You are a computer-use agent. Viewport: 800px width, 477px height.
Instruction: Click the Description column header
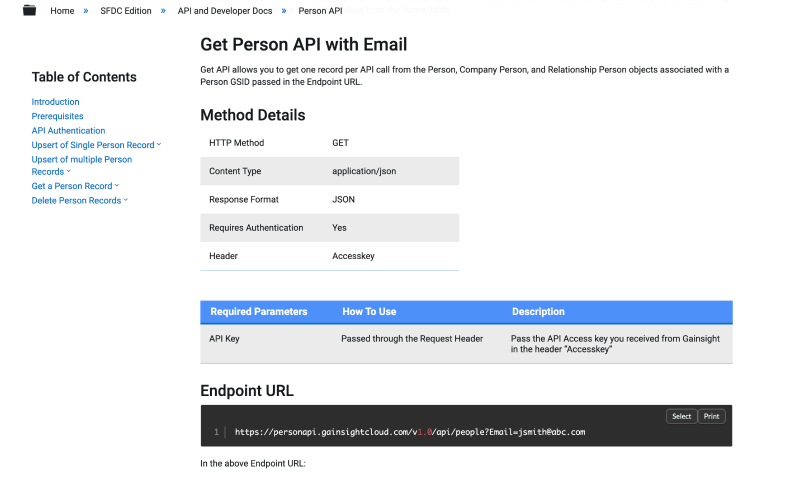(x=538, y=312)
